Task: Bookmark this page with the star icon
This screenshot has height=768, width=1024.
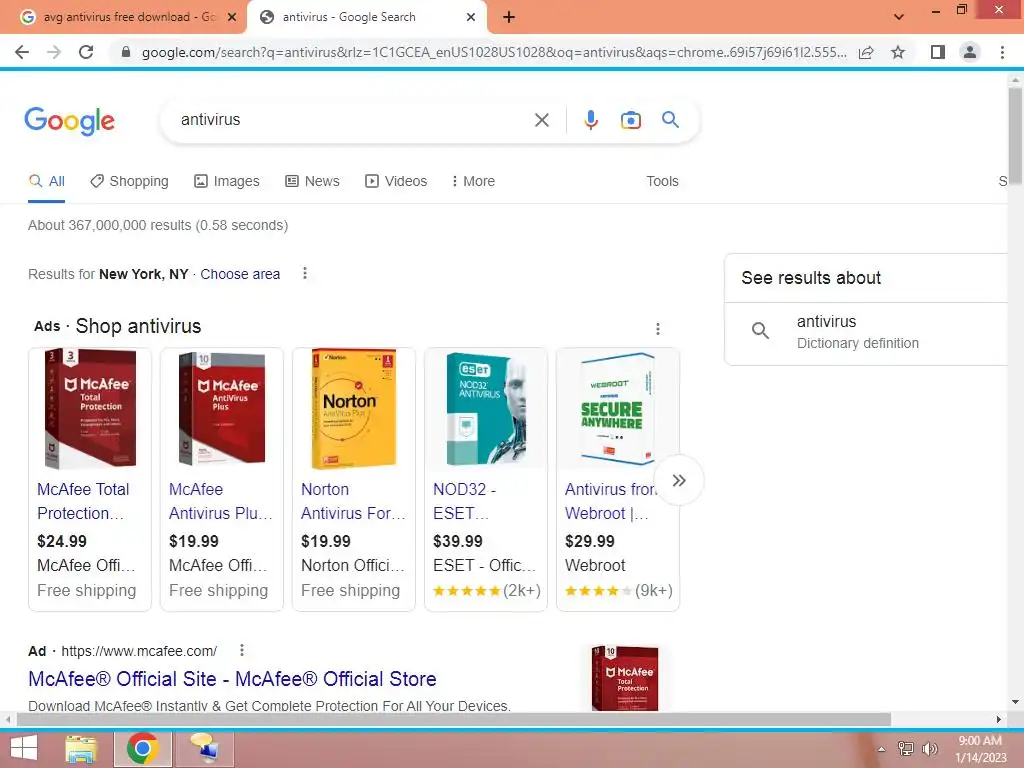Action: (x=898, y=52)
